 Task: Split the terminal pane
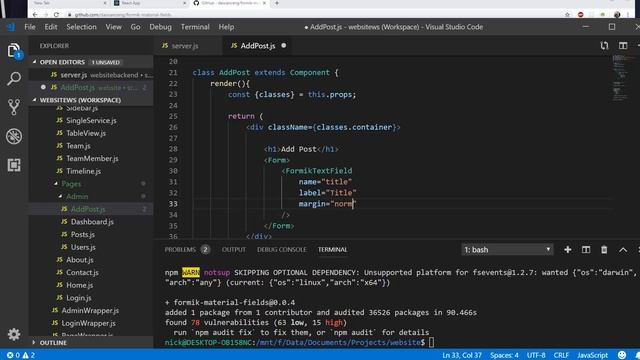586,249
